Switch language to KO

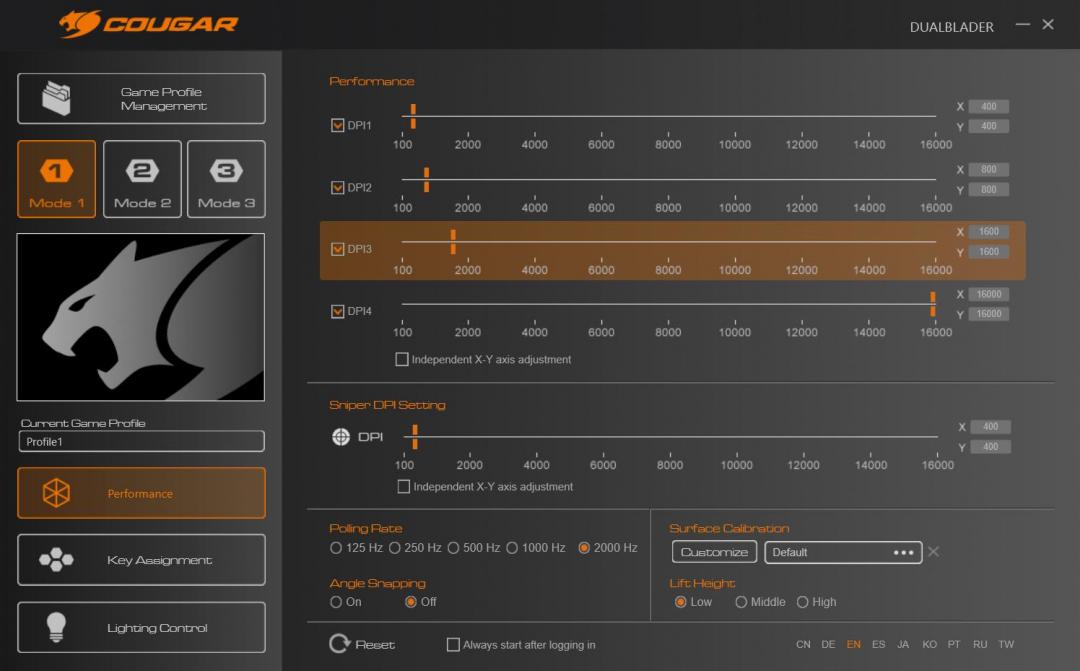click(x=929, y=645)
